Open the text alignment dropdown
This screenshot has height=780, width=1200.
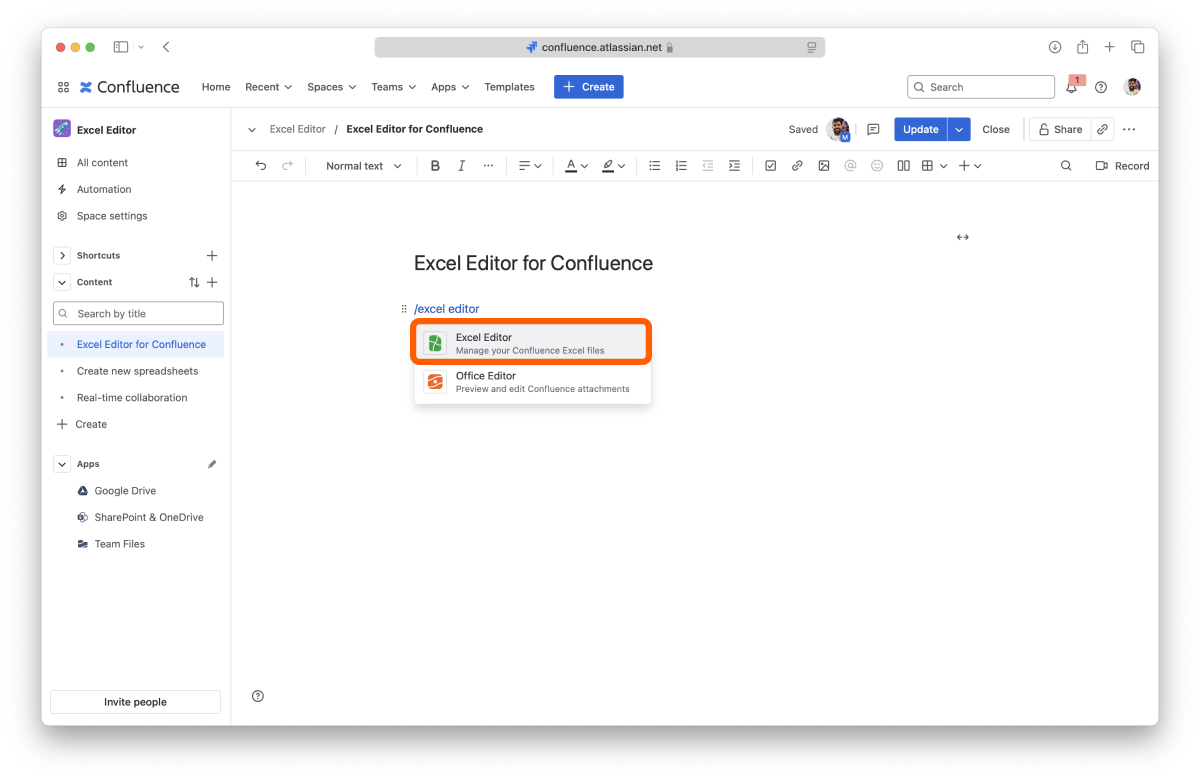(530, 166)
